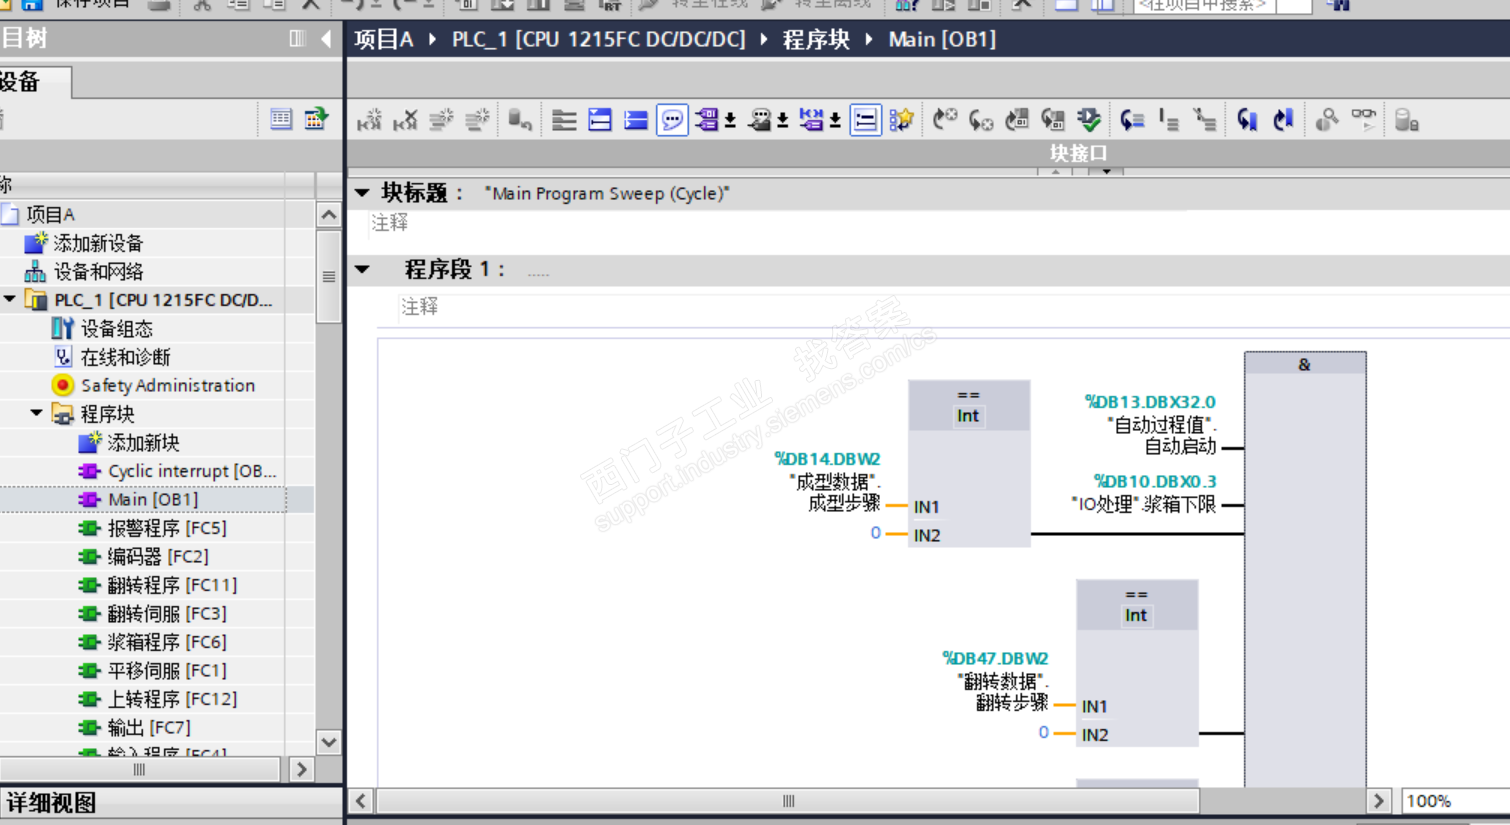Click the absolute/symbolic operands icon

pos(707,121)
